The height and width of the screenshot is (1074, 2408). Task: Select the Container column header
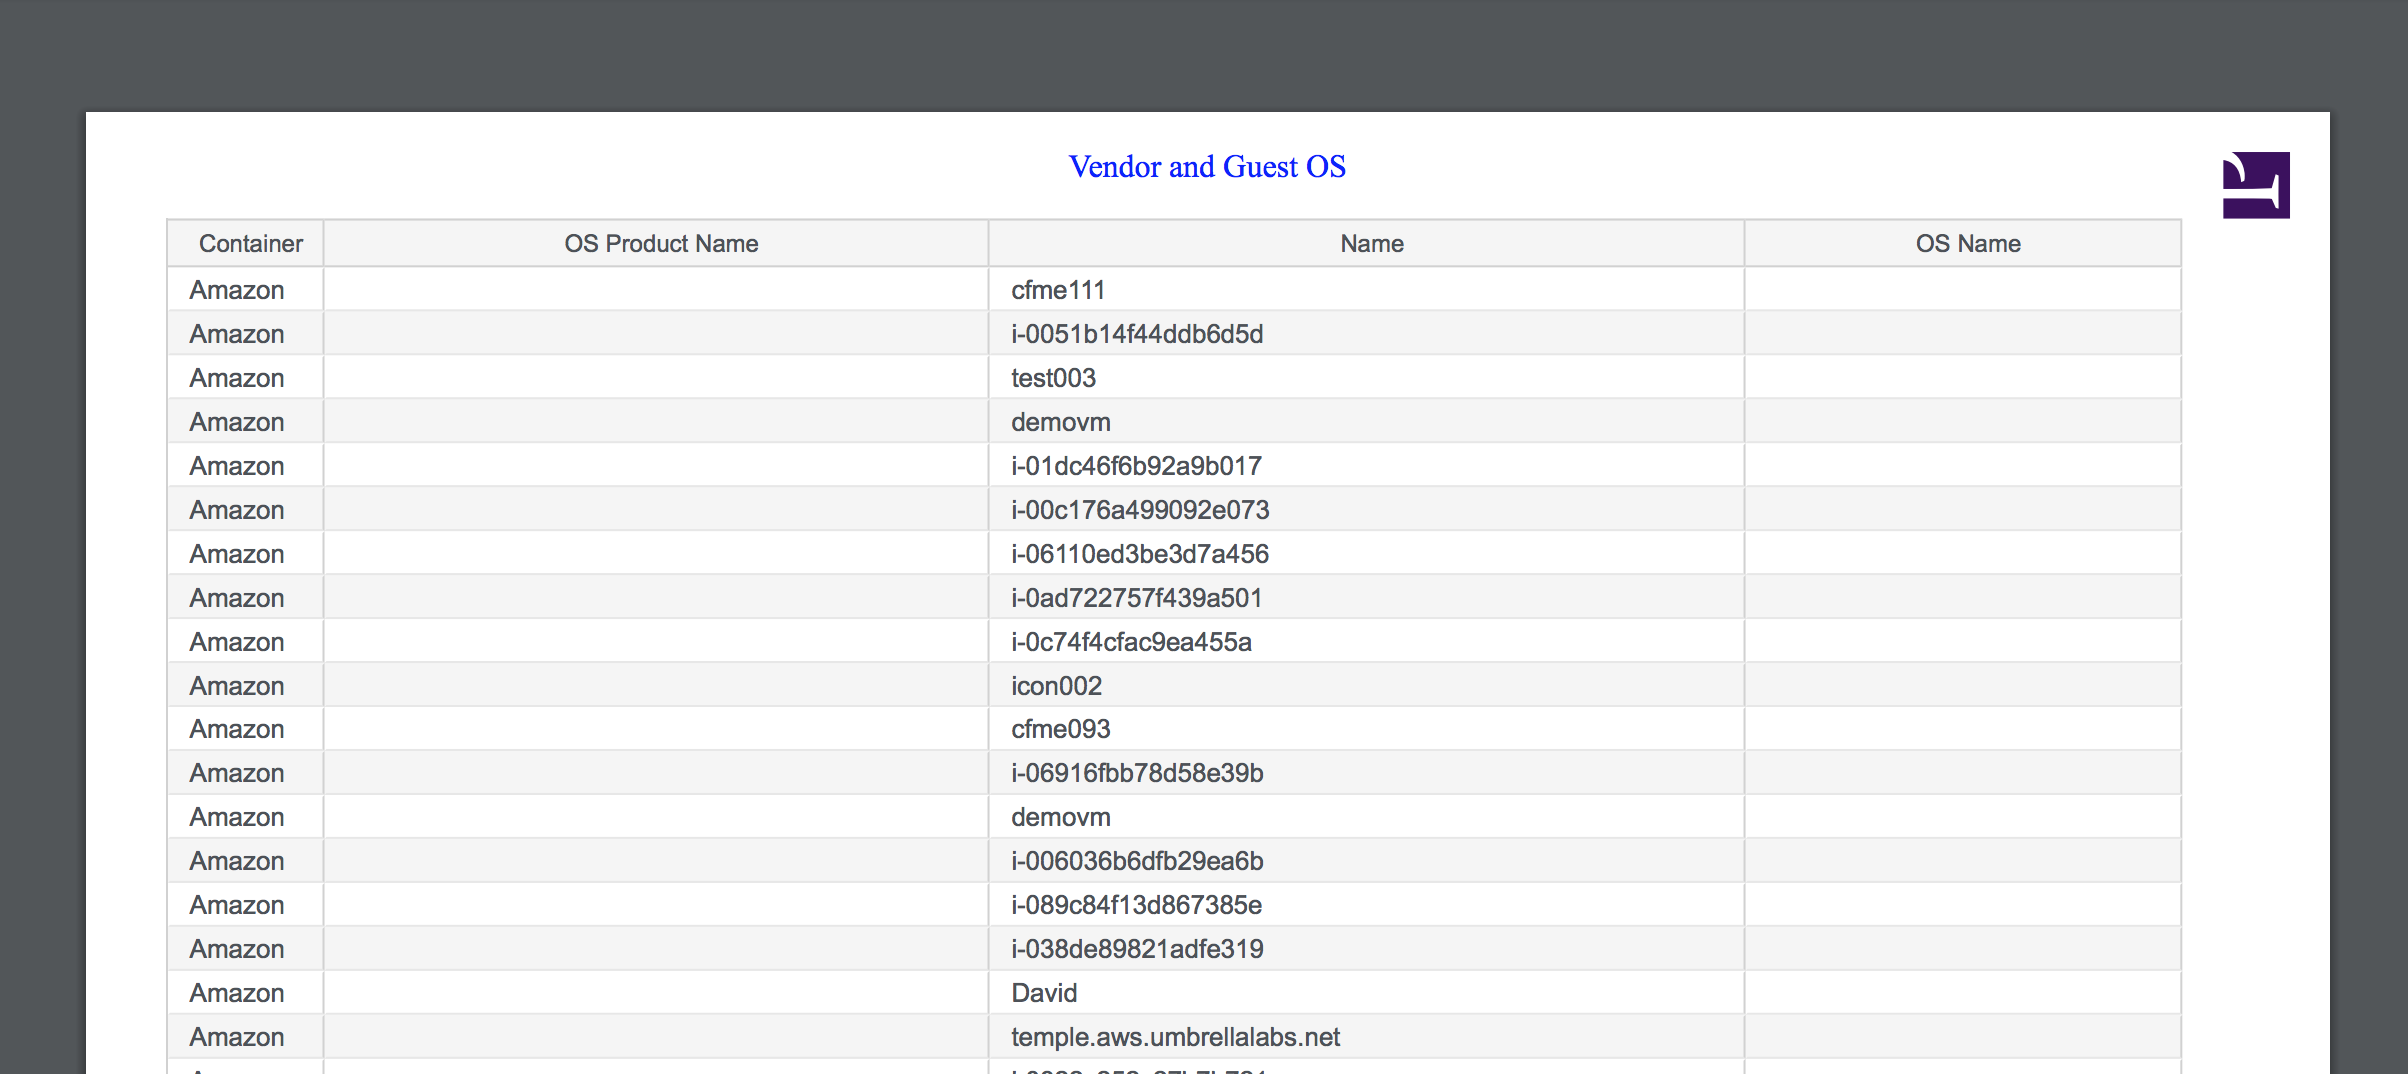click(x=246, y=243)
